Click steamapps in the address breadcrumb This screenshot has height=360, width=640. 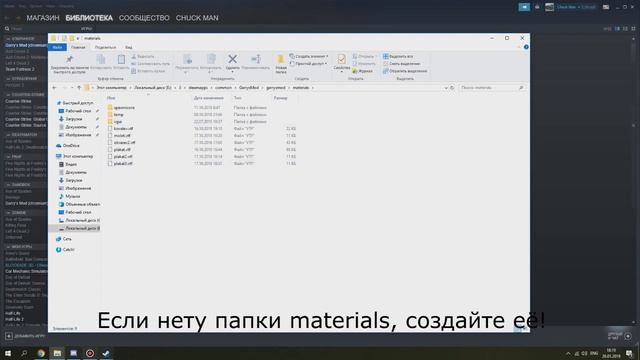(x=198, y=88)
